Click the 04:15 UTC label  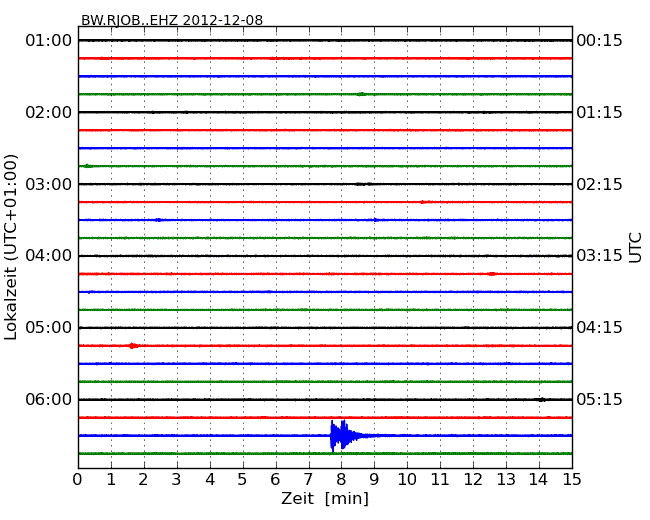599,328
